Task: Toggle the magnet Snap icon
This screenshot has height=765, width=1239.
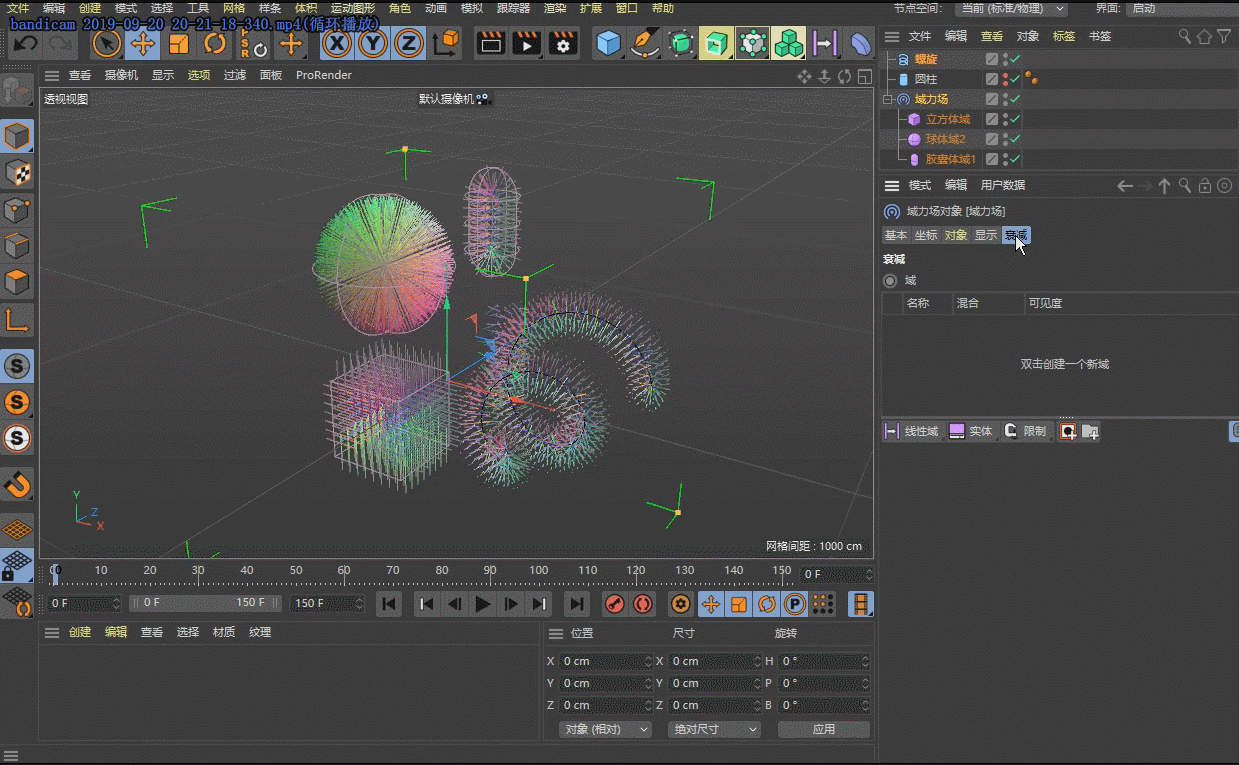Action: (x=17, y=485)
